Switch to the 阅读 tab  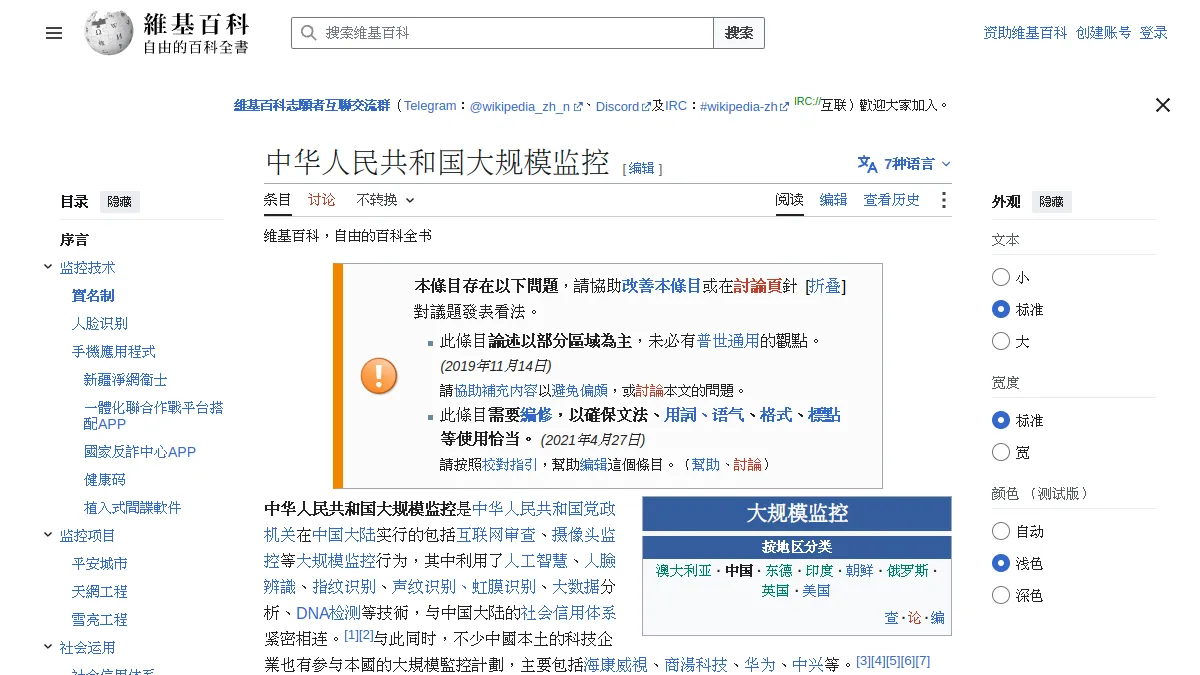(789, 200)
